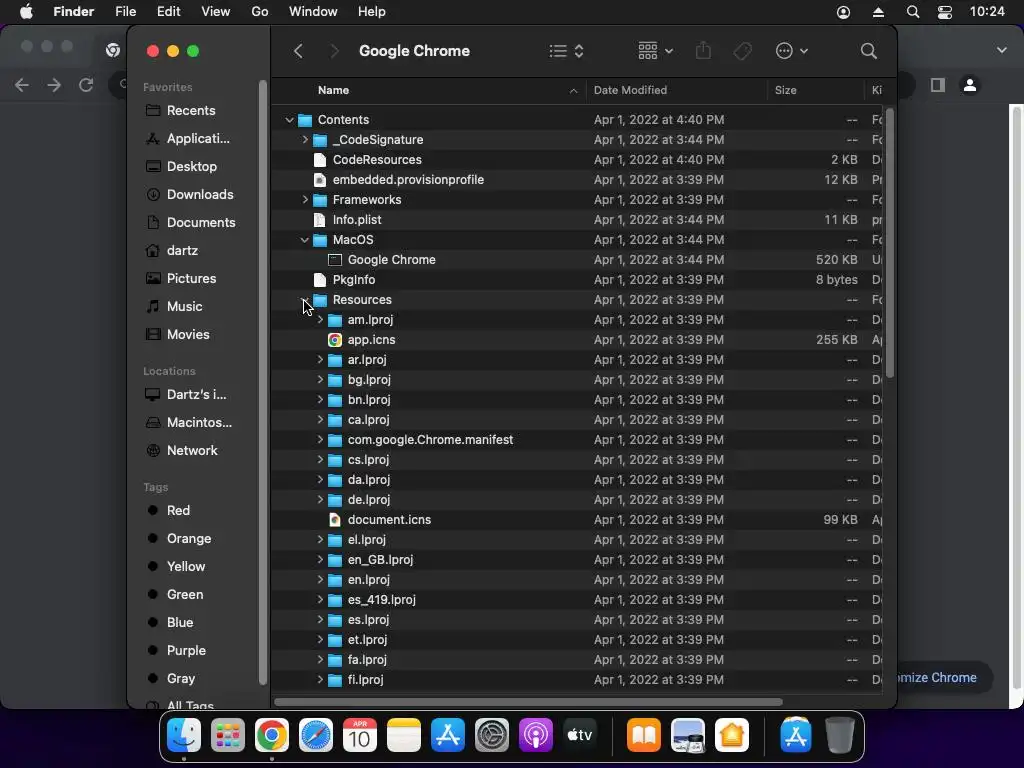Go to Downloads in sidebar
Screen dimensions: 1024x768
click(200, 195)
